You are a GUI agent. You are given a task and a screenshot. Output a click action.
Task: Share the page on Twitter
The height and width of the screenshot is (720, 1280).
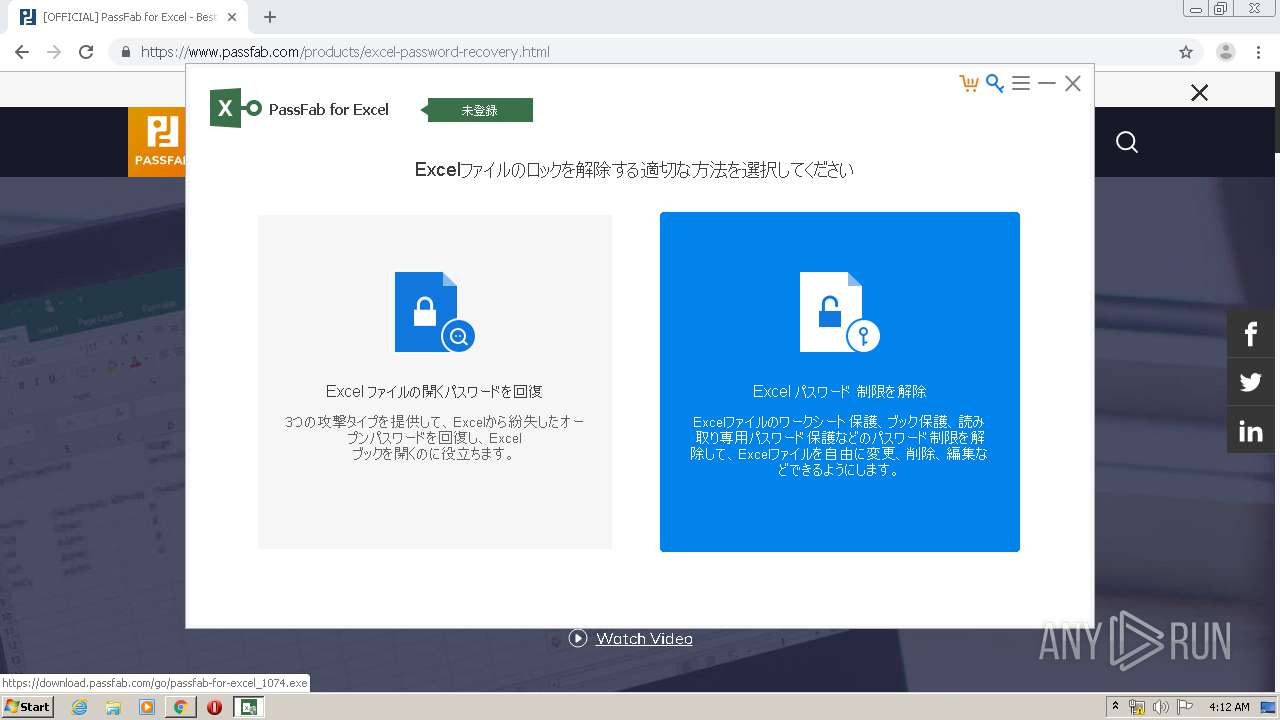pos(1251,382)
